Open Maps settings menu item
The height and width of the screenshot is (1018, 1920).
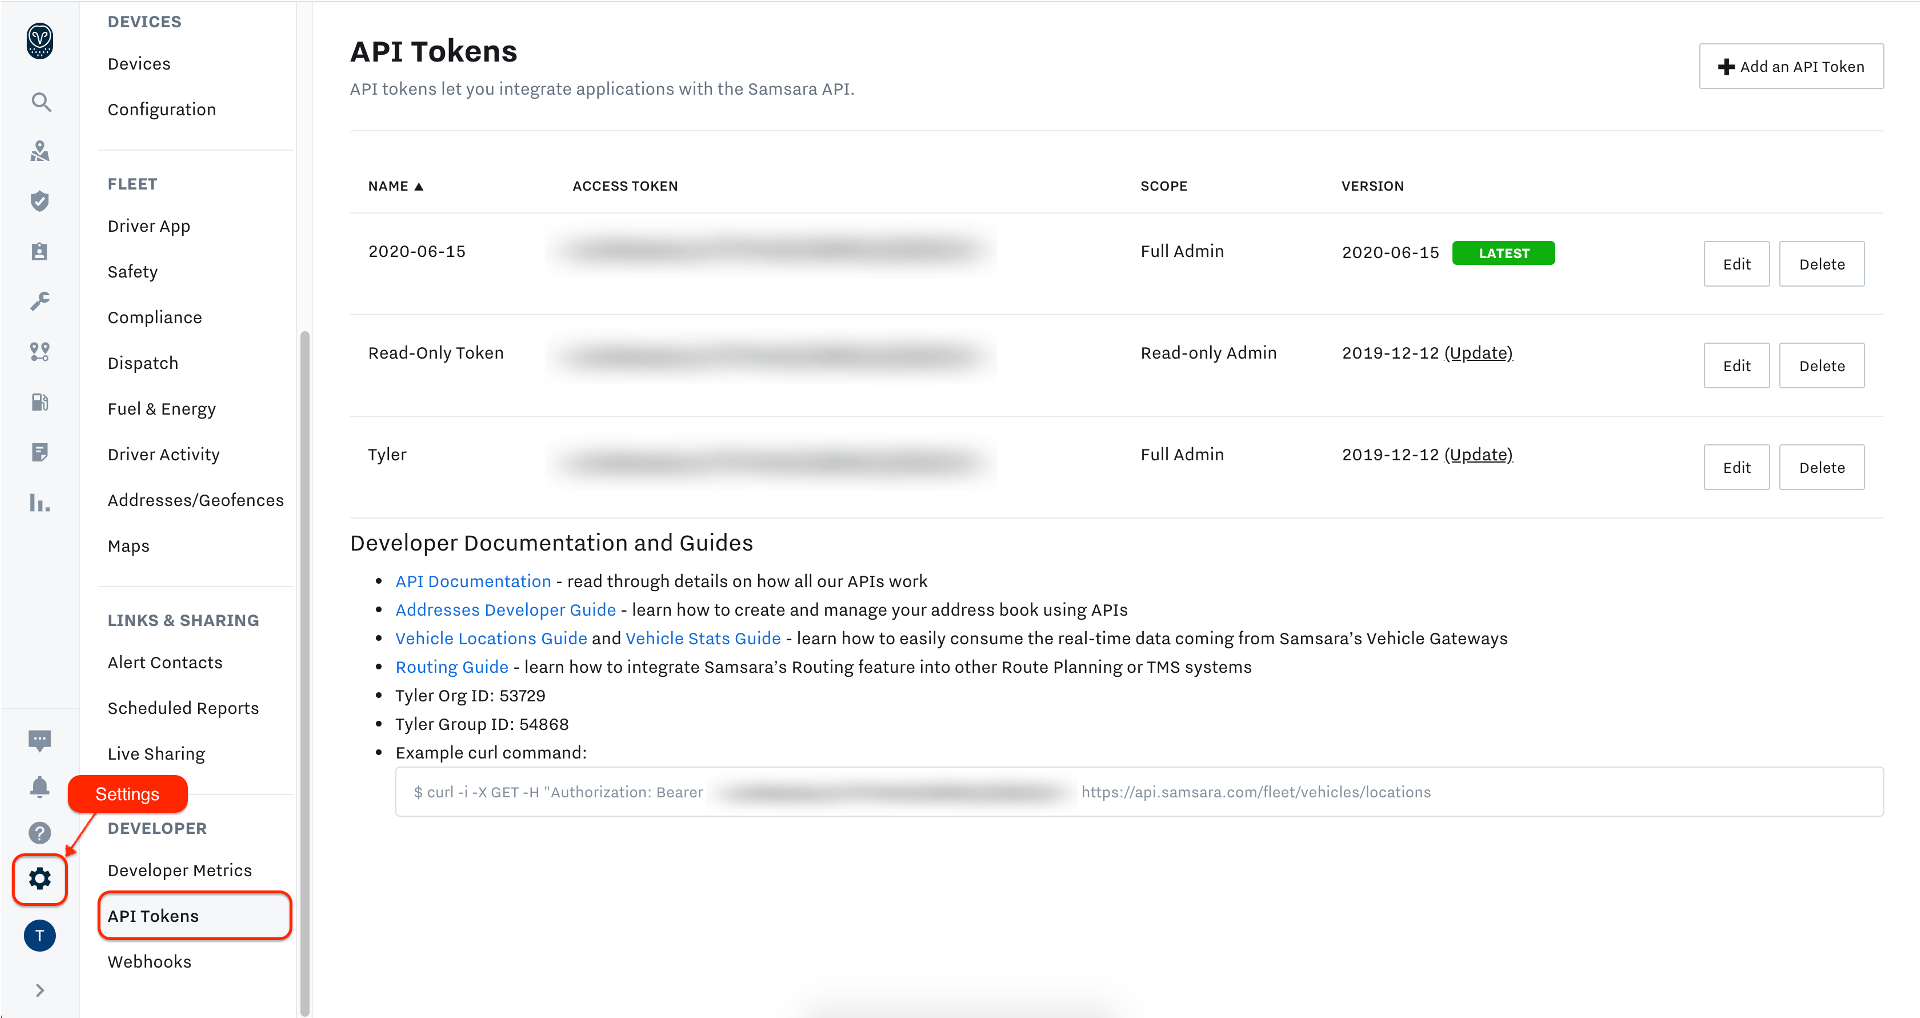click(x=129, y=547)
